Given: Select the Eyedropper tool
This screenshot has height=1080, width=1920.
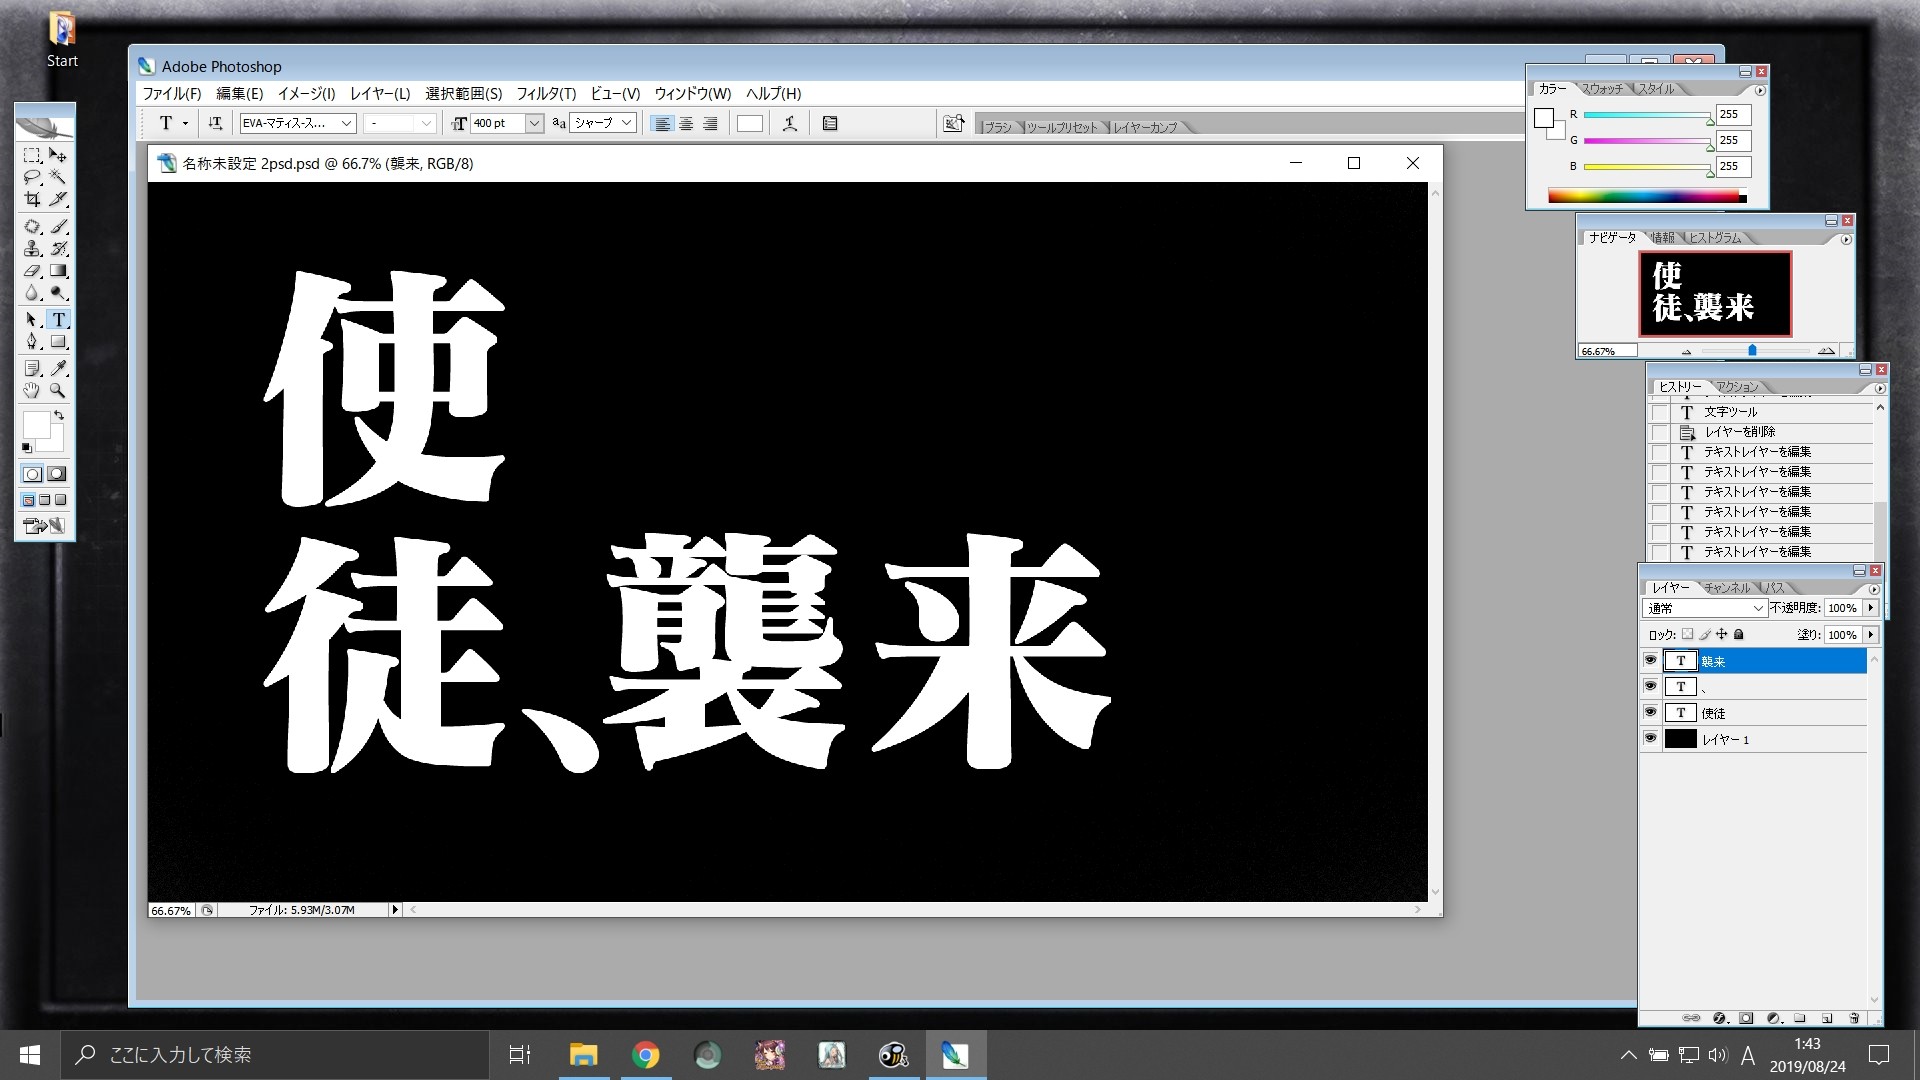Looking at the screenshot, I should 58,368.
